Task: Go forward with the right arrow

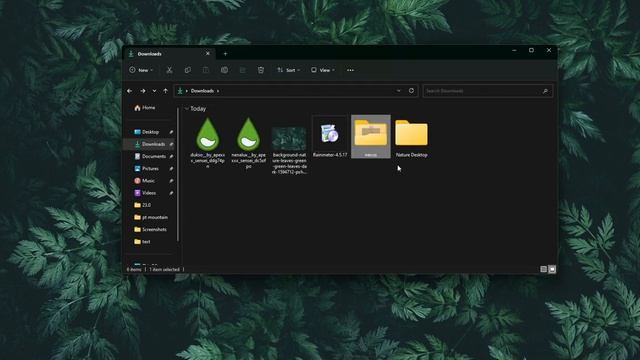Action: (x=143, y=91)
